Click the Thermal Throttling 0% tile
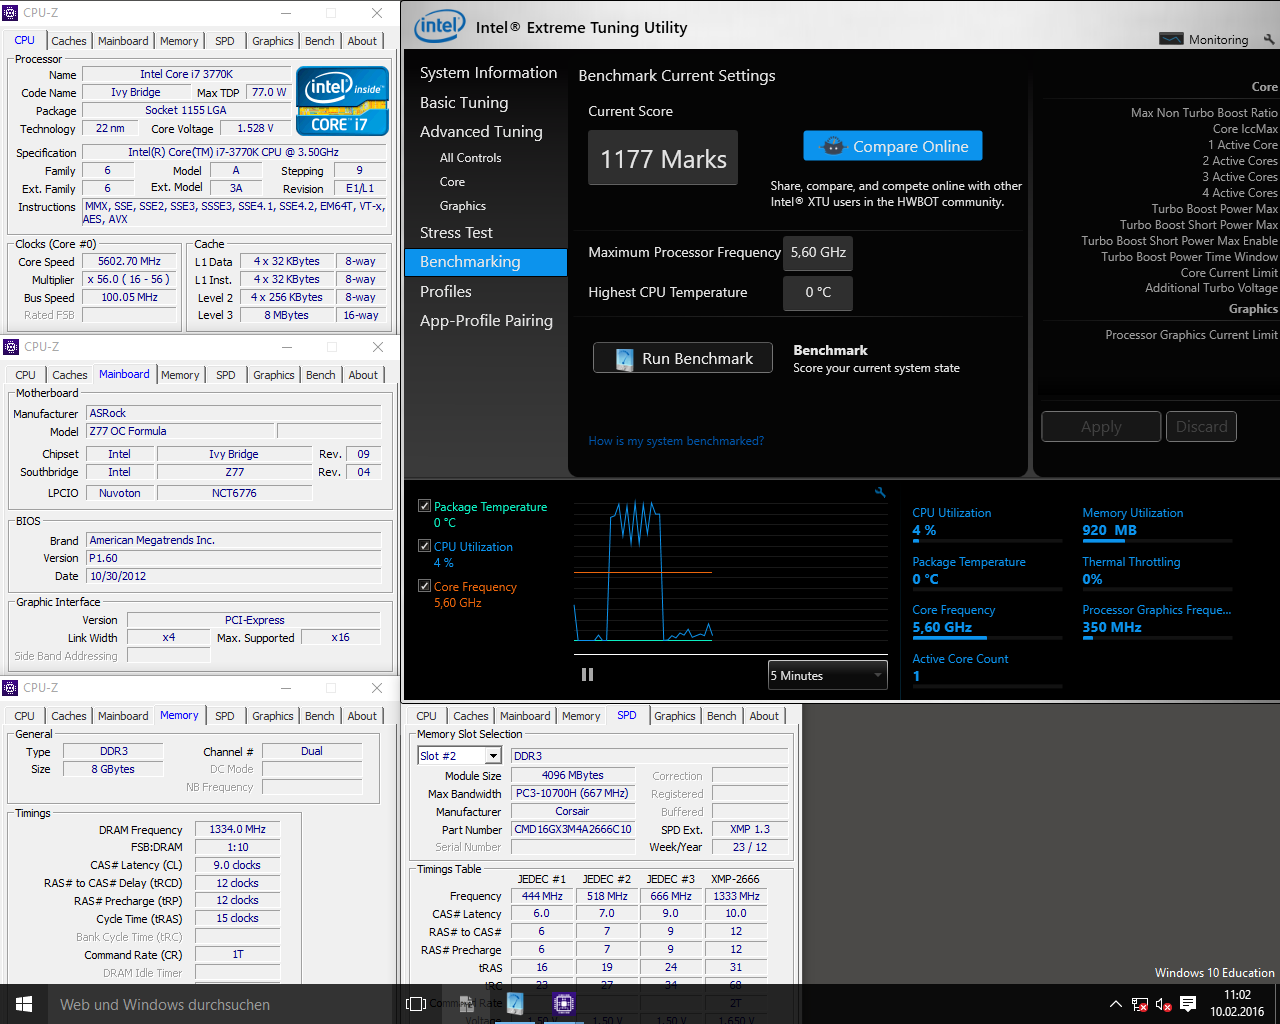1280x1024 pixels. [x=1157, y=572]
